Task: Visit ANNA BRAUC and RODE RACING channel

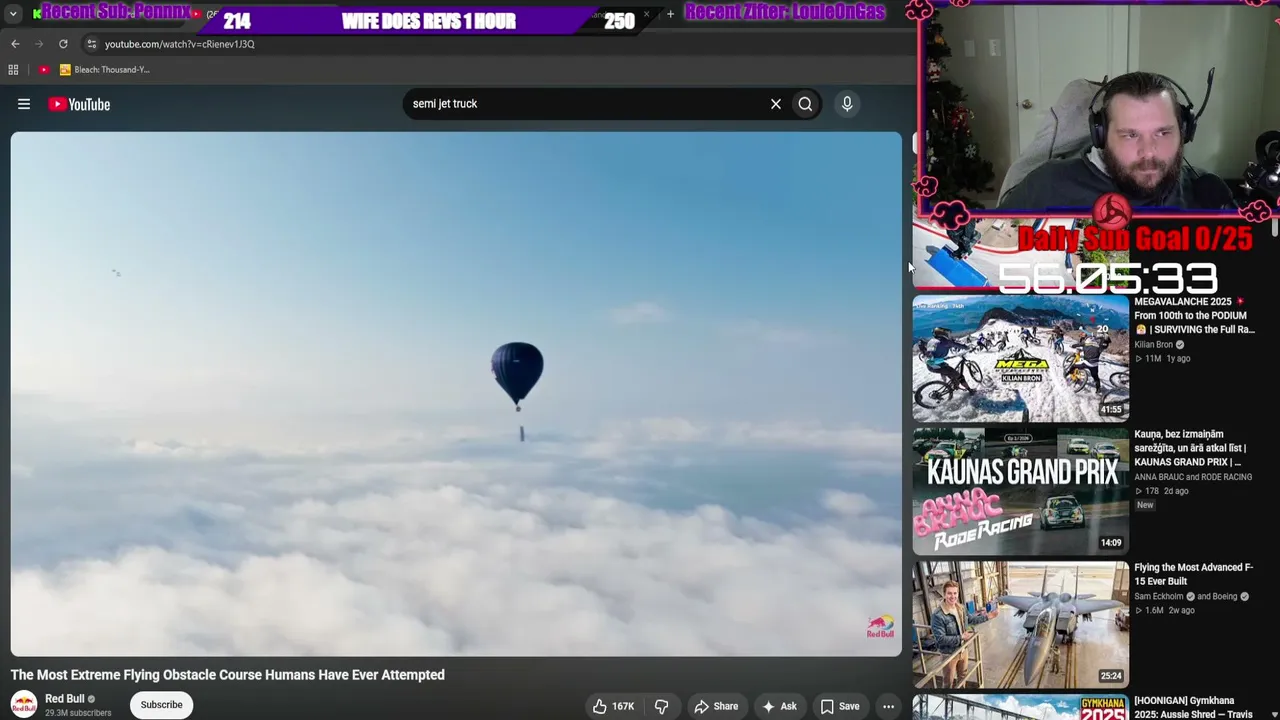Action: 1193,477
